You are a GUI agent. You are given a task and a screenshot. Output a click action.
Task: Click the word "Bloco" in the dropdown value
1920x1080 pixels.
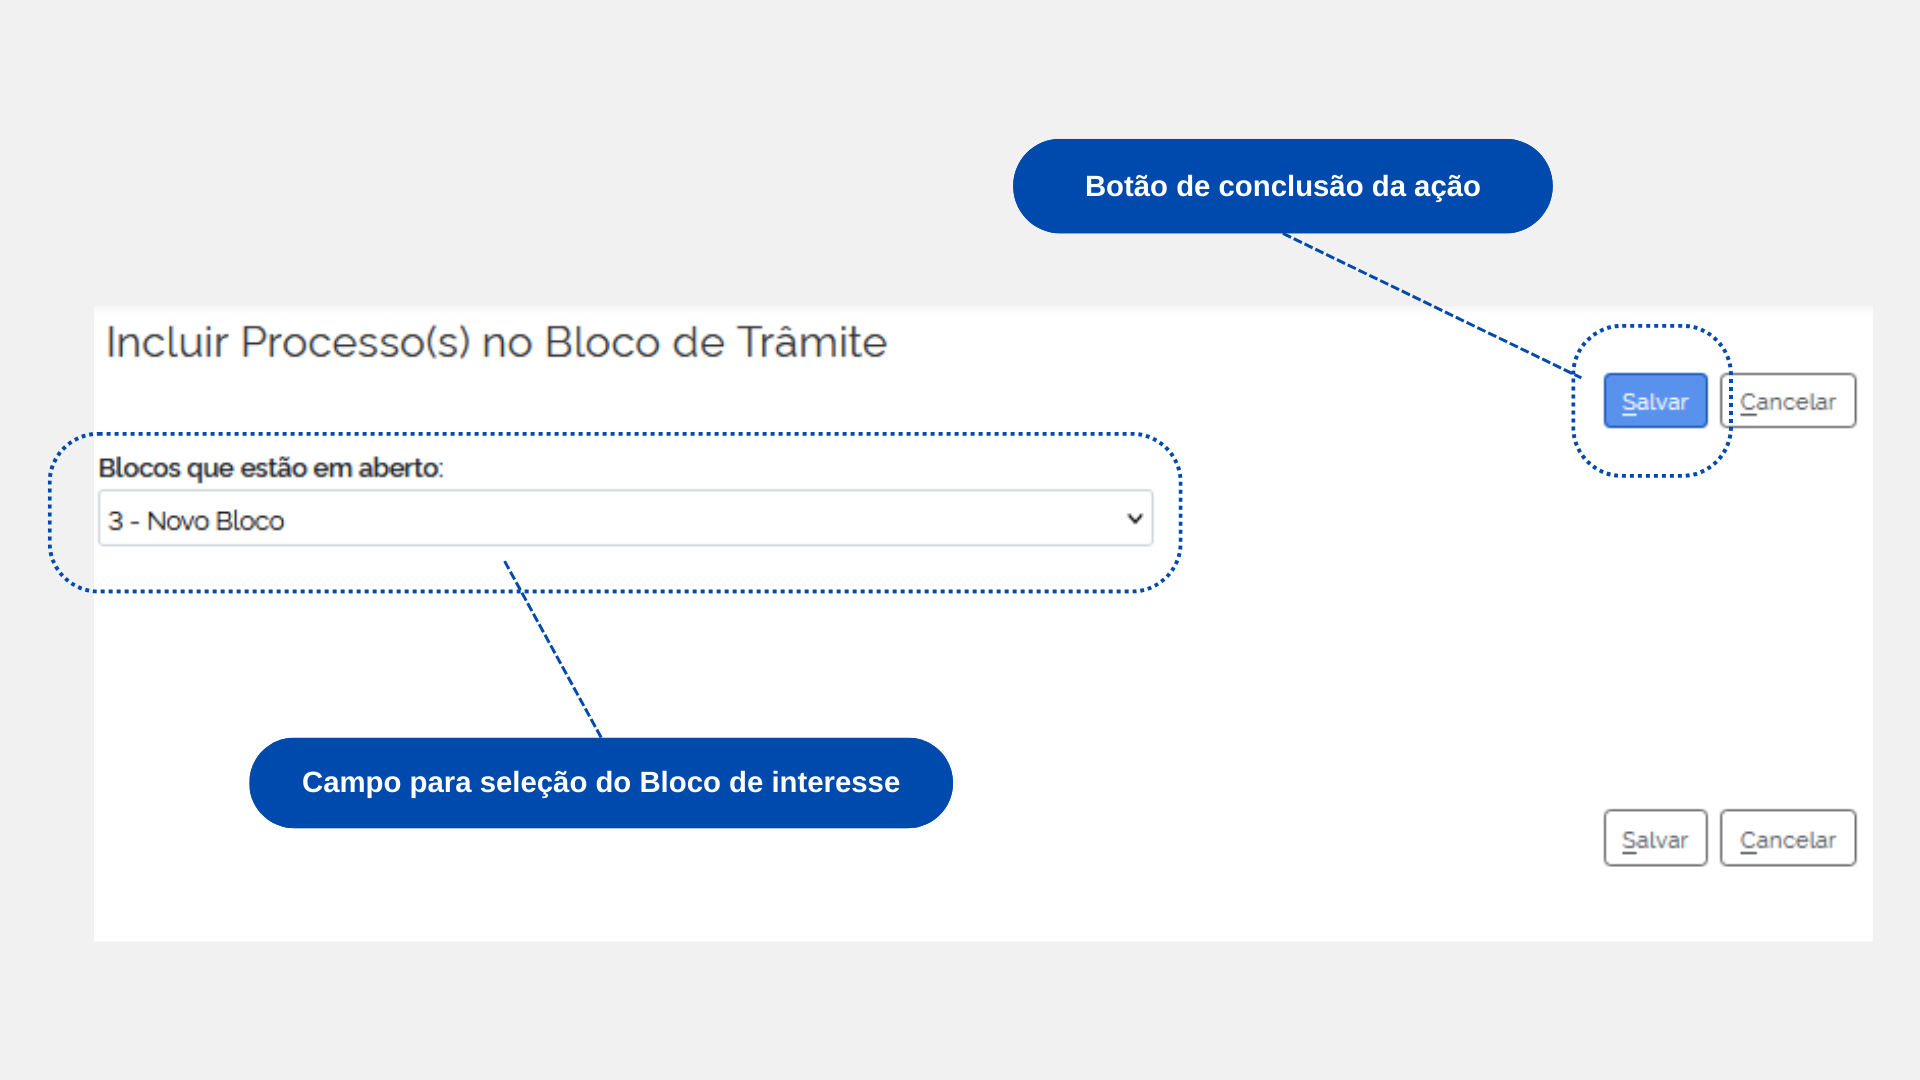click(250, 521)
